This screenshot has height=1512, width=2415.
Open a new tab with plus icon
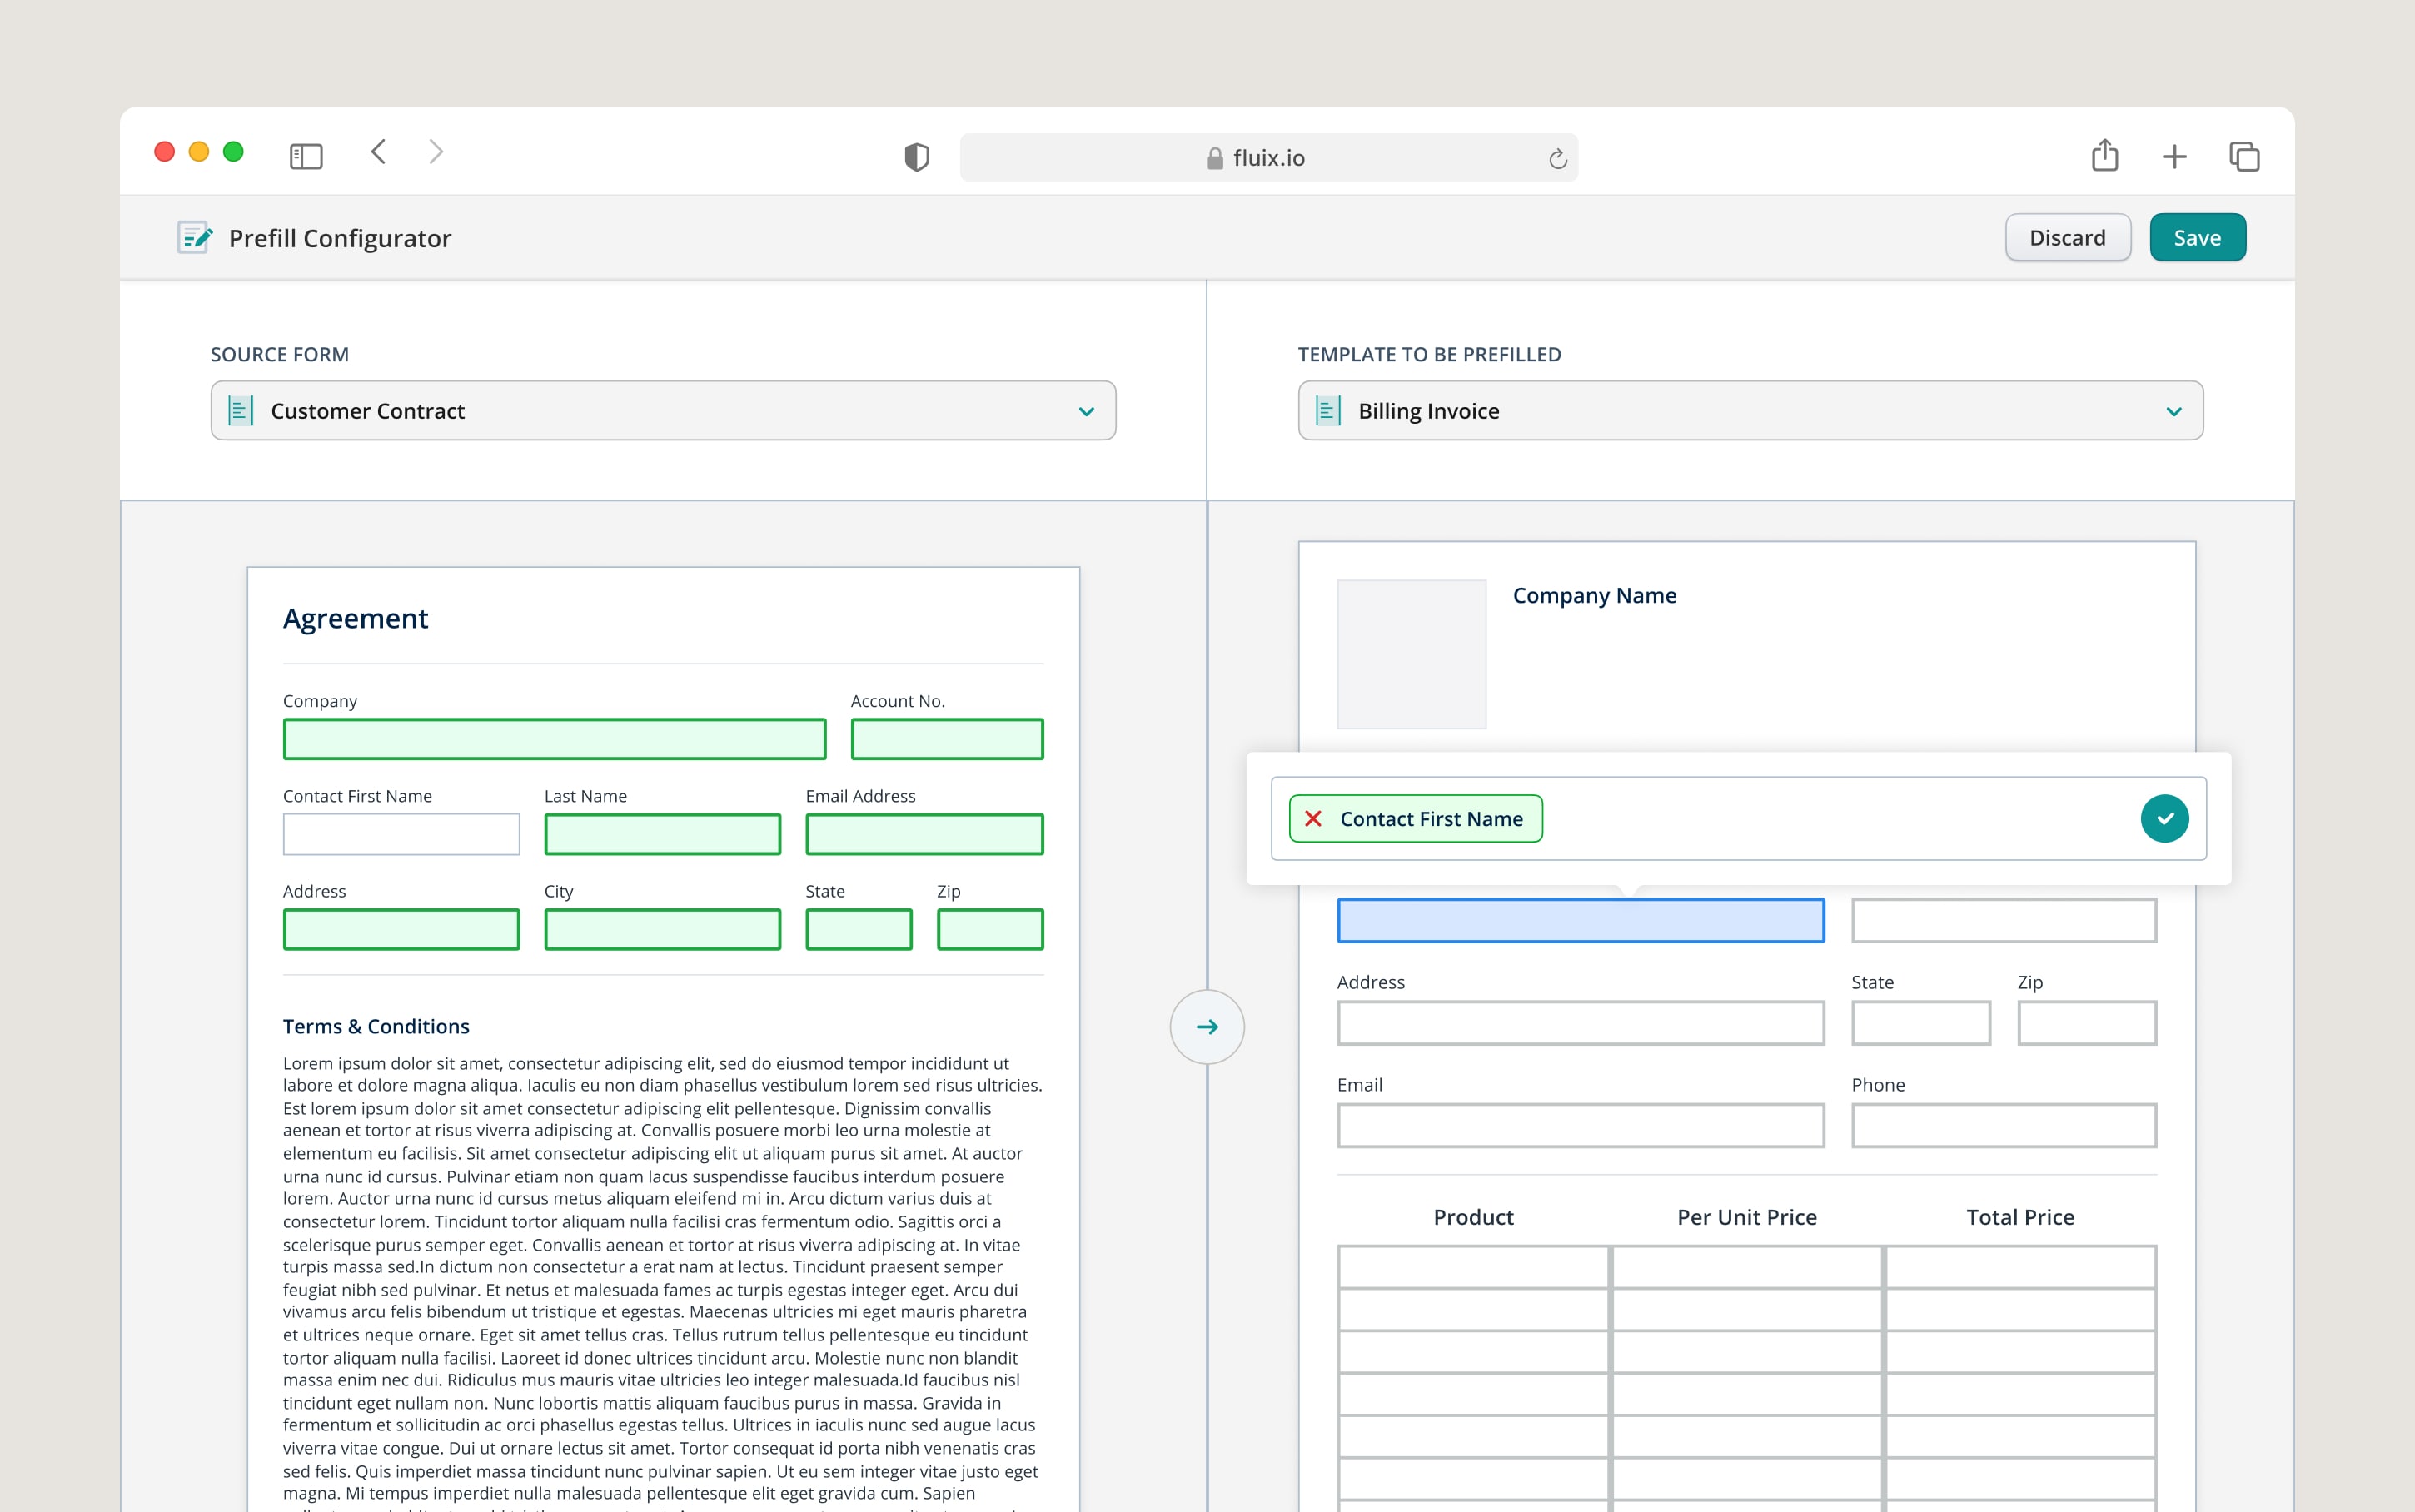2174,156
